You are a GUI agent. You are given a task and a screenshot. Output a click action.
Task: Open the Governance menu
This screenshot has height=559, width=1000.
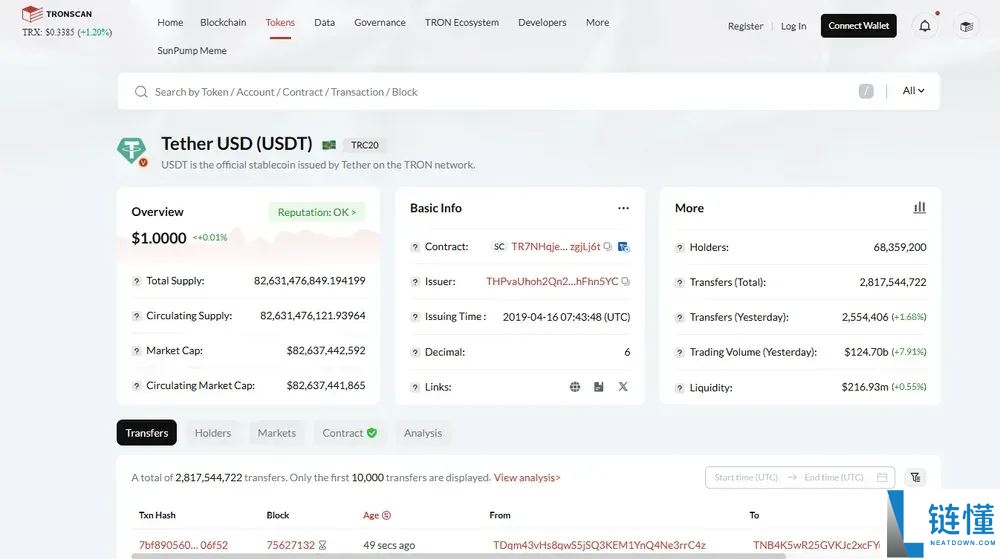pyautogui.click(x=379, y=22)
